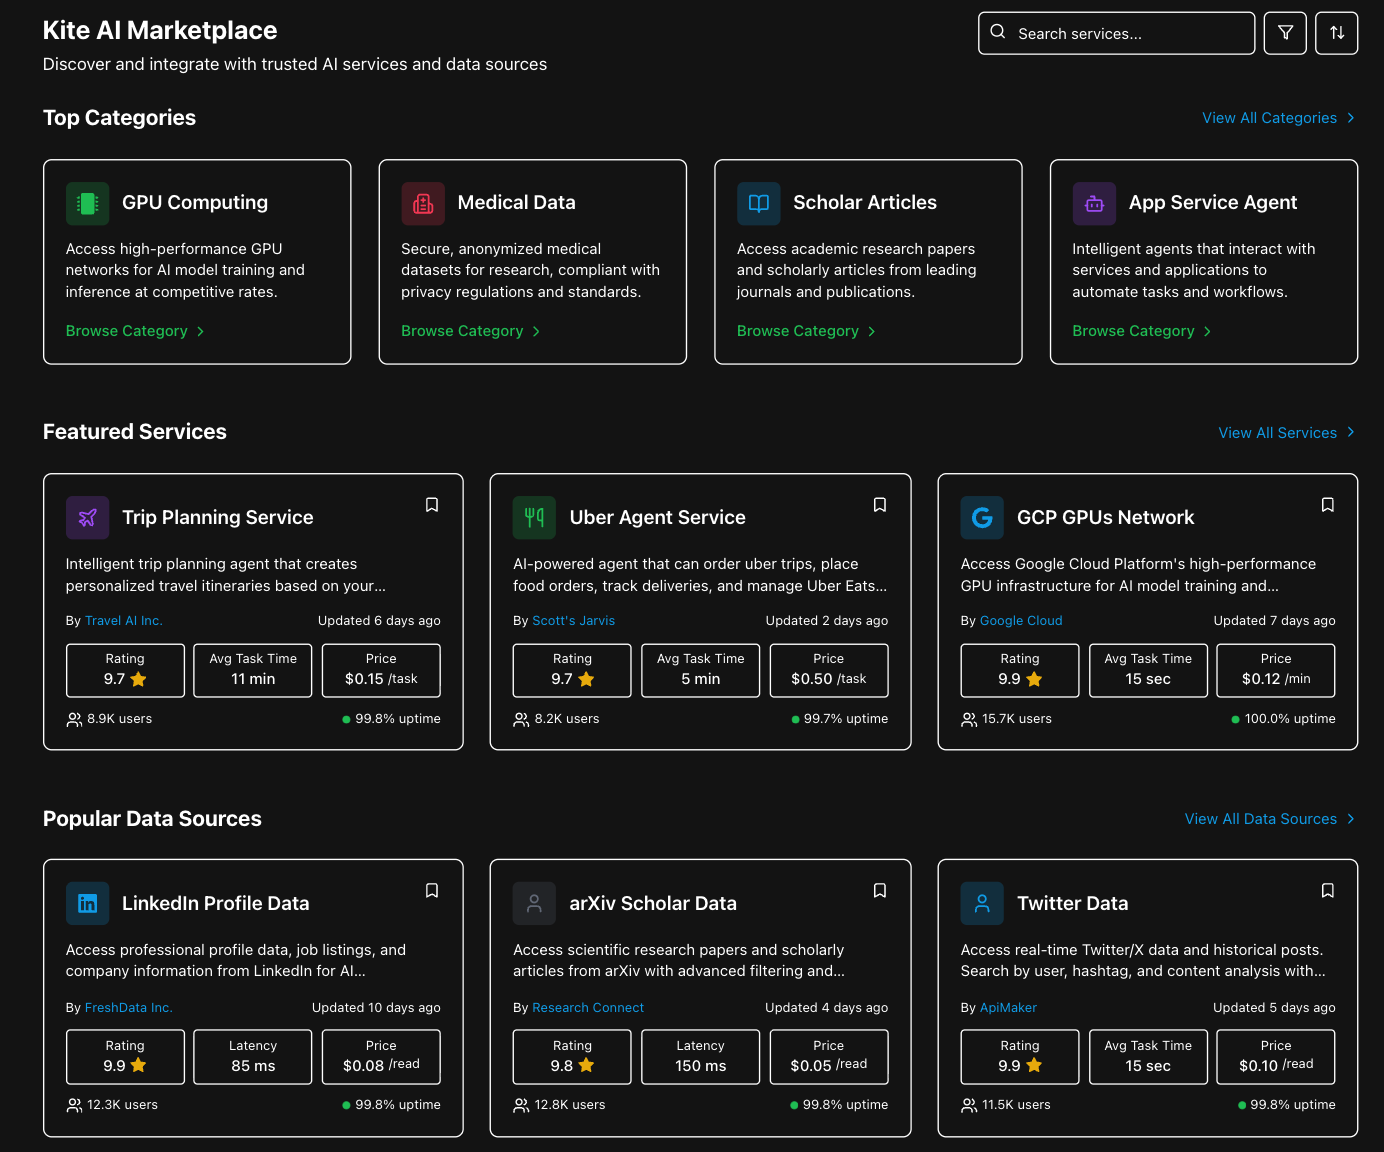This screenshot has width=1384, height=1152.
Task: Click the star in Trip Planning rating
Action: 139,679
